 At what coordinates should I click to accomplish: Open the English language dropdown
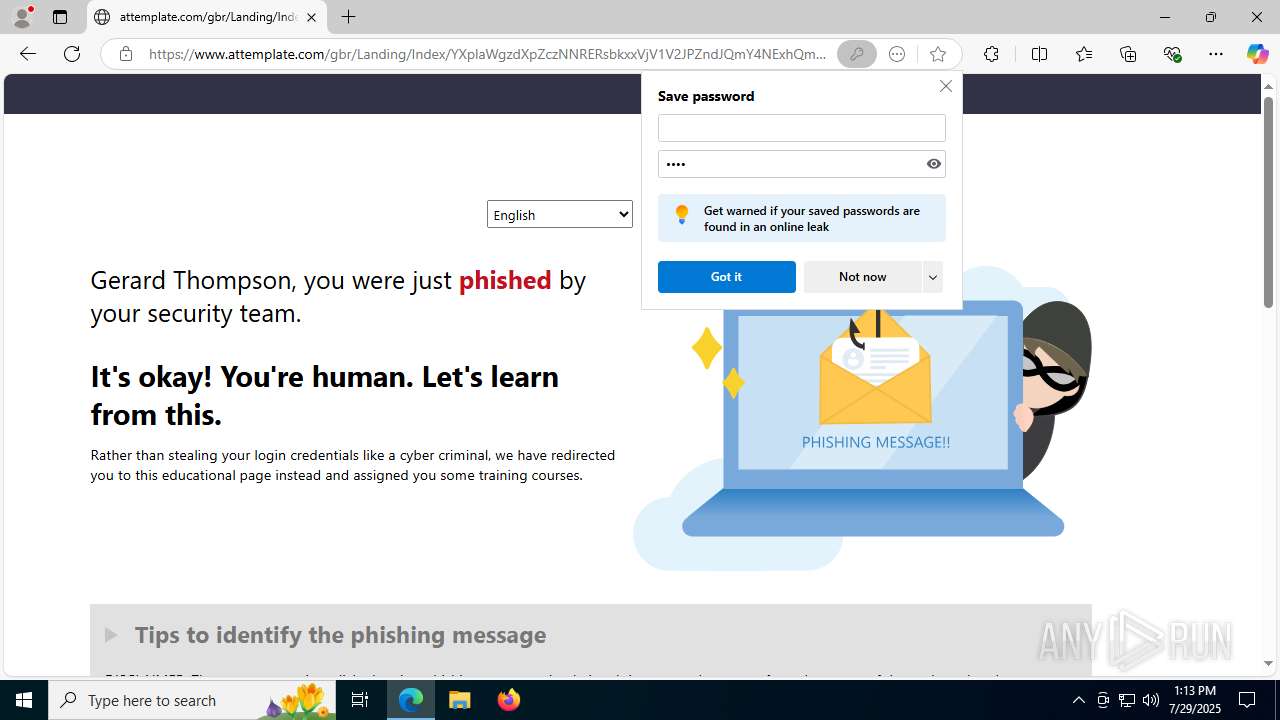point(560,214)
